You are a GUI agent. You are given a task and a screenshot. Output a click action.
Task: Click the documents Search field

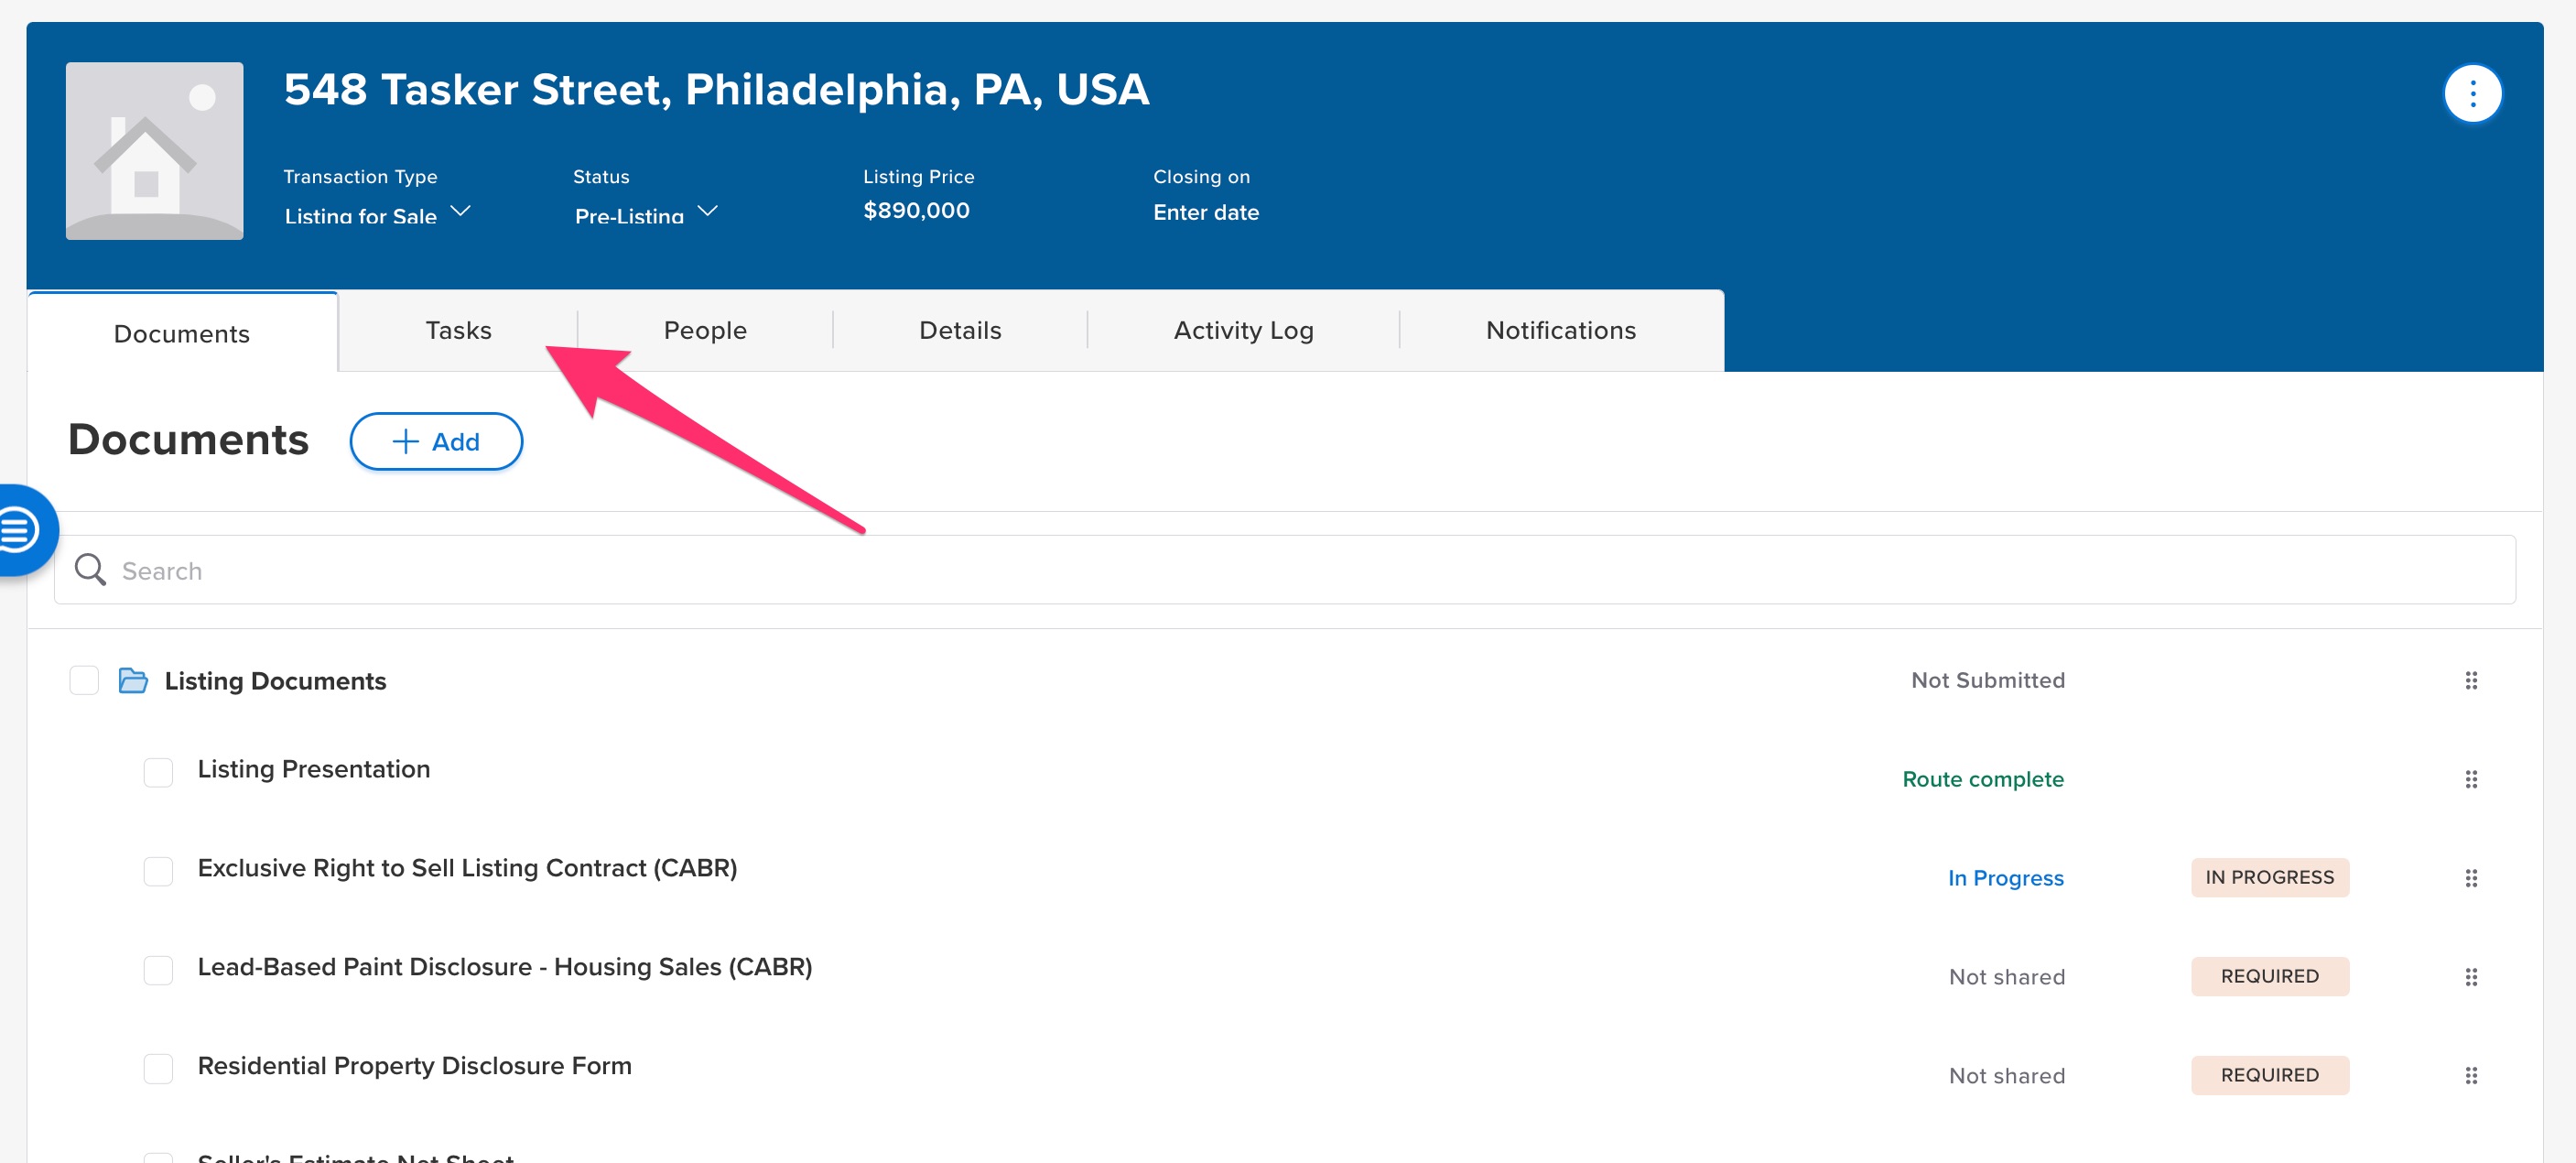[x=1285, y=570]
